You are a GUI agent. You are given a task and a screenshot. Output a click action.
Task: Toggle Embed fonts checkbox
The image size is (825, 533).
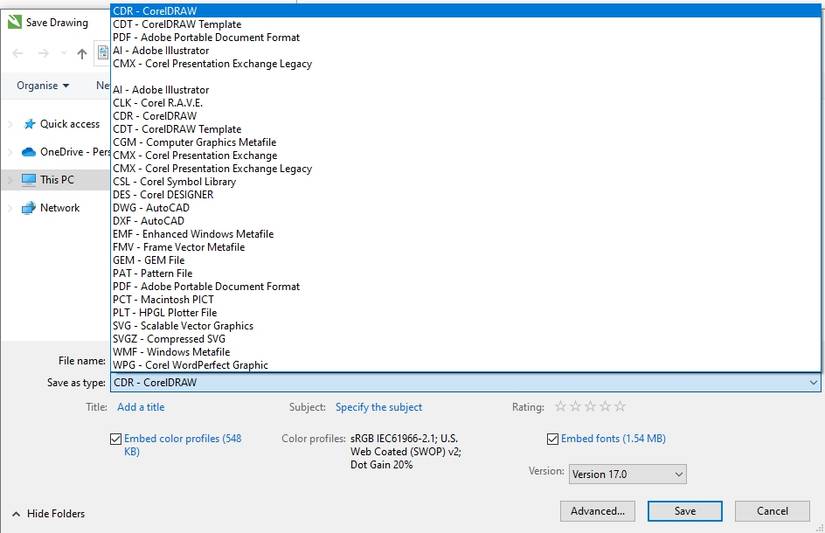[x=552, y=439]
